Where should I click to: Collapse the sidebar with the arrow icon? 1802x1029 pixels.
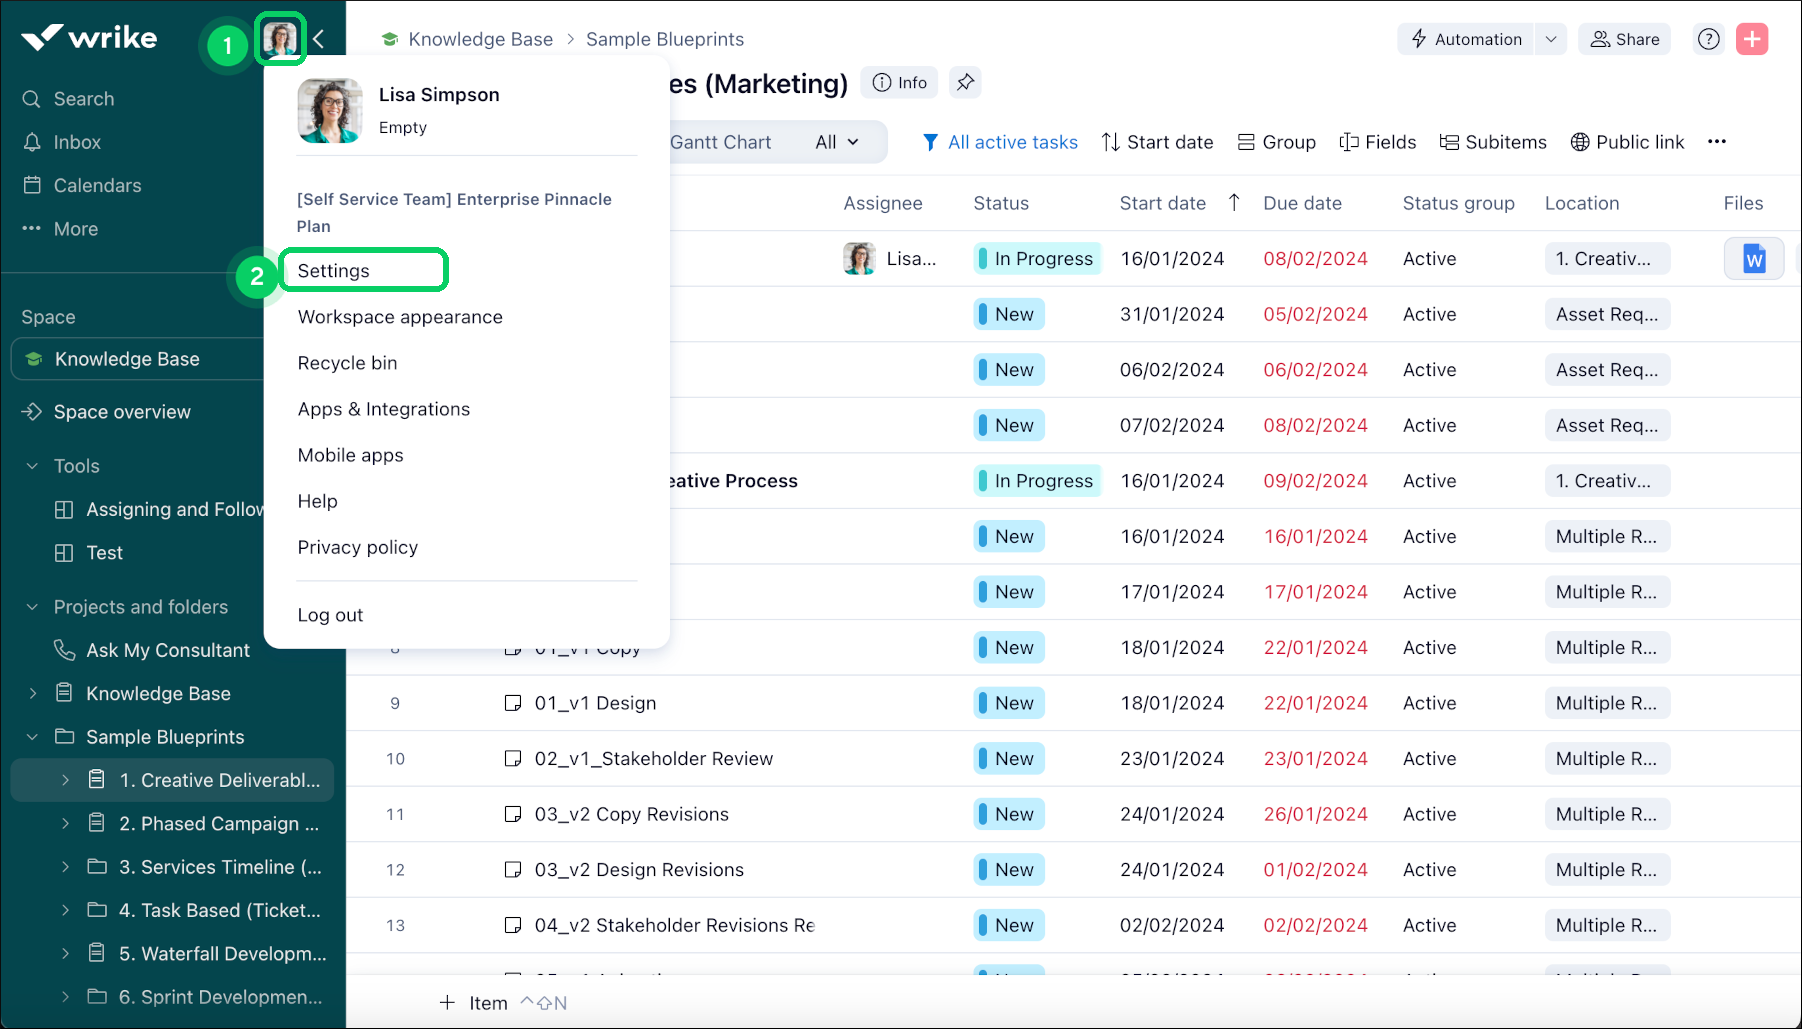pos(319,39)
